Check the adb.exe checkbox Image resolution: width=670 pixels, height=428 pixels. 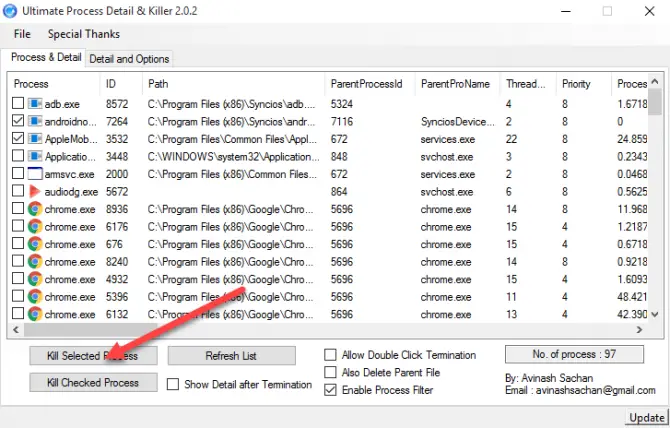coord(18,103)
